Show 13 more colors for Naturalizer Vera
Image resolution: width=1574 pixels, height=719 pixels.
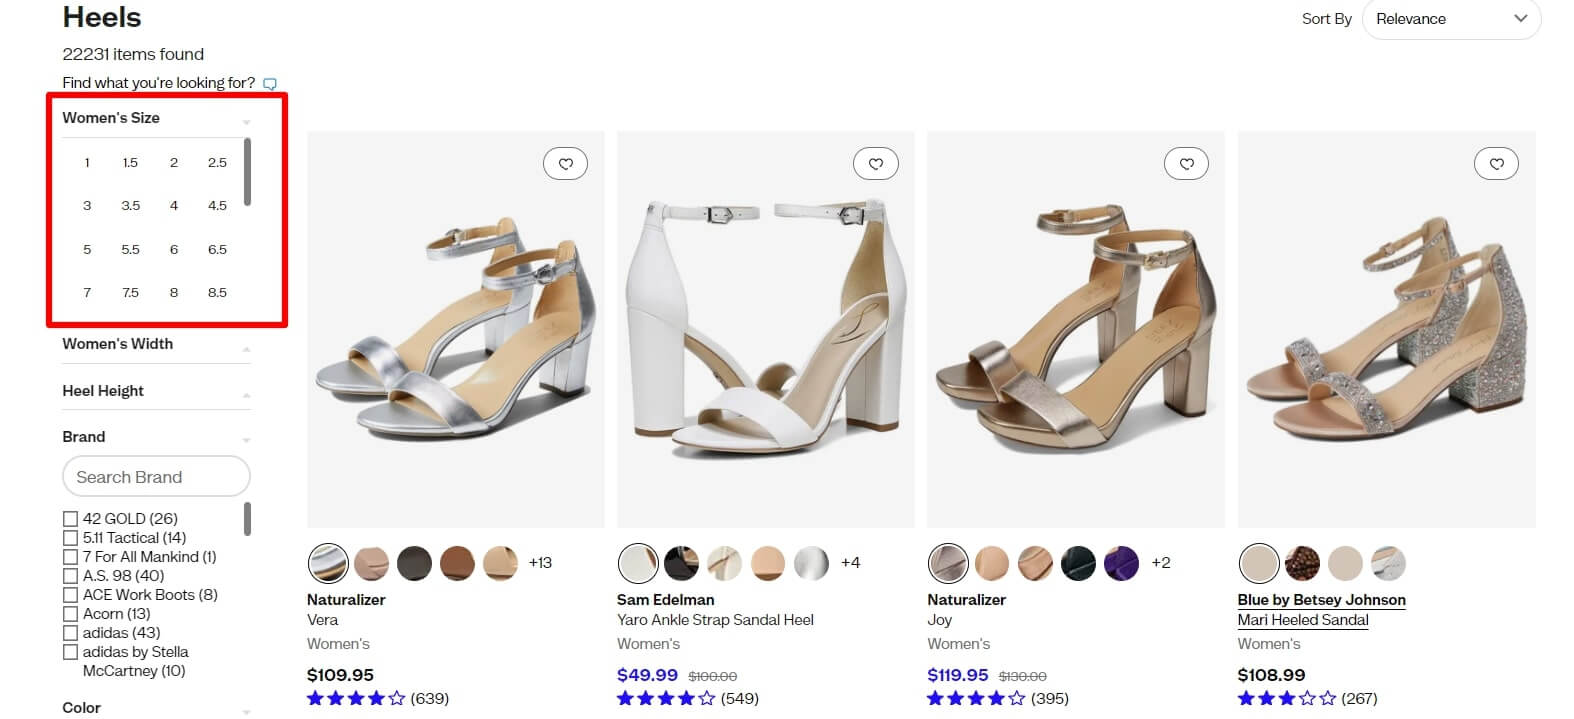tap(540, 563)
